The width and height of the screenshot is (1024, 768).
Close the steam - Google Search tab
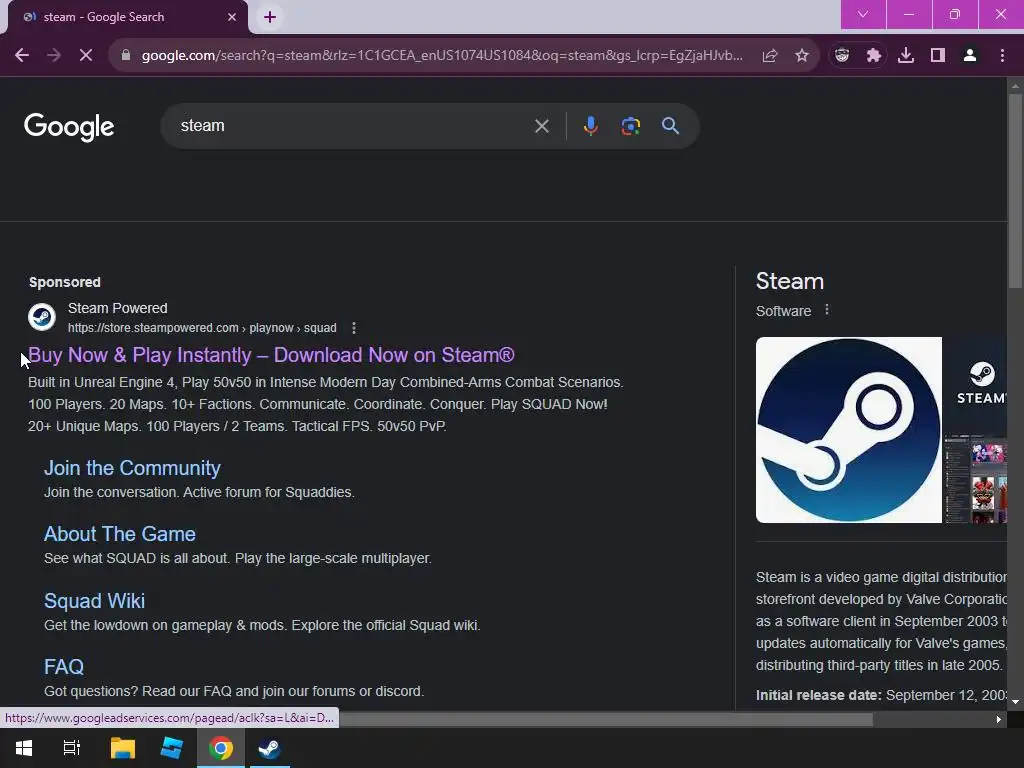point(232,17)
